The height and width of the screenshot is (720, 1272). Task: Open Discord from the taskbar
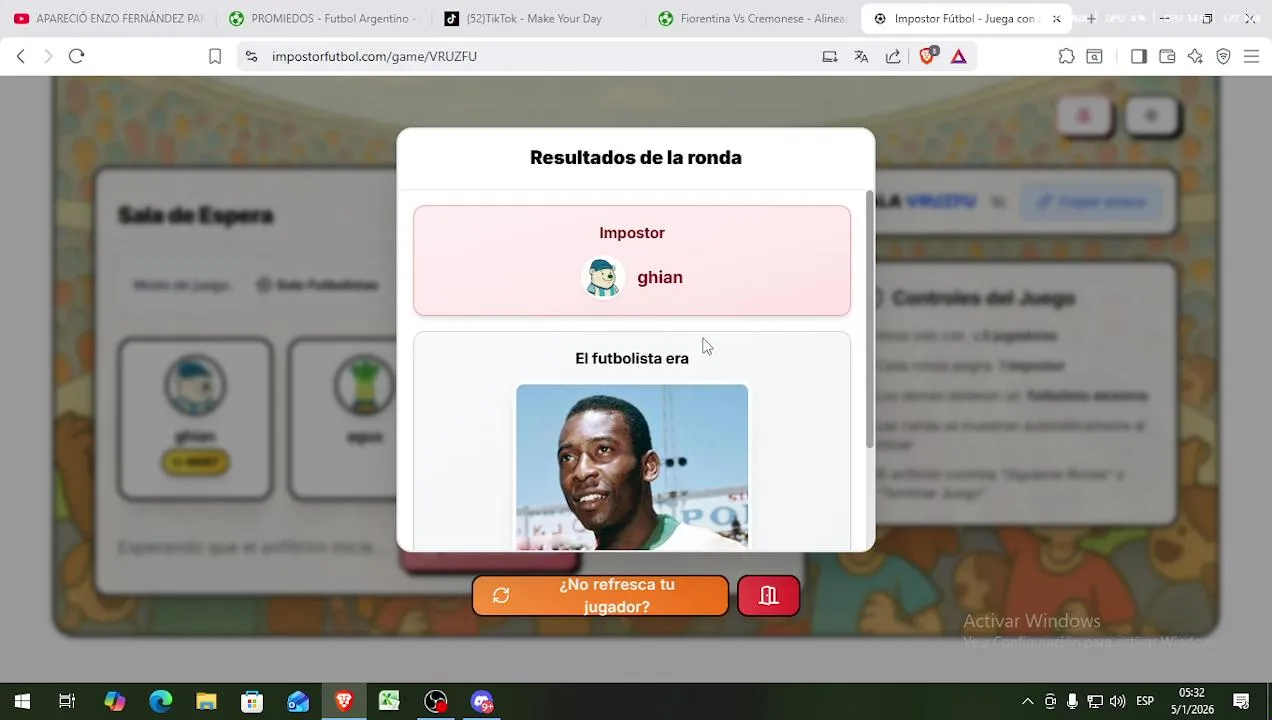coord(482,702)
